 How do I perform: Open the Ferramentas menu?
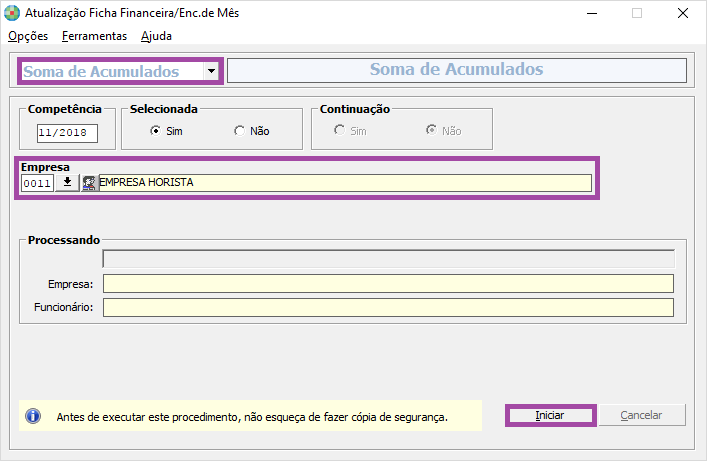(x=94, y=36)
